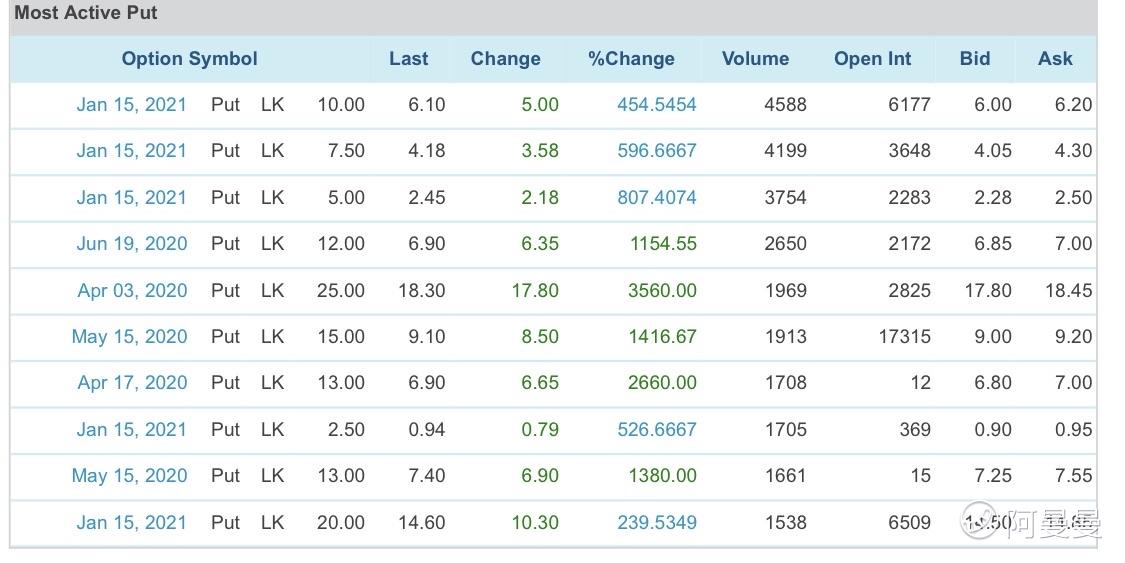
Task: Sort table by Ask column
Action: [1055, 59]
